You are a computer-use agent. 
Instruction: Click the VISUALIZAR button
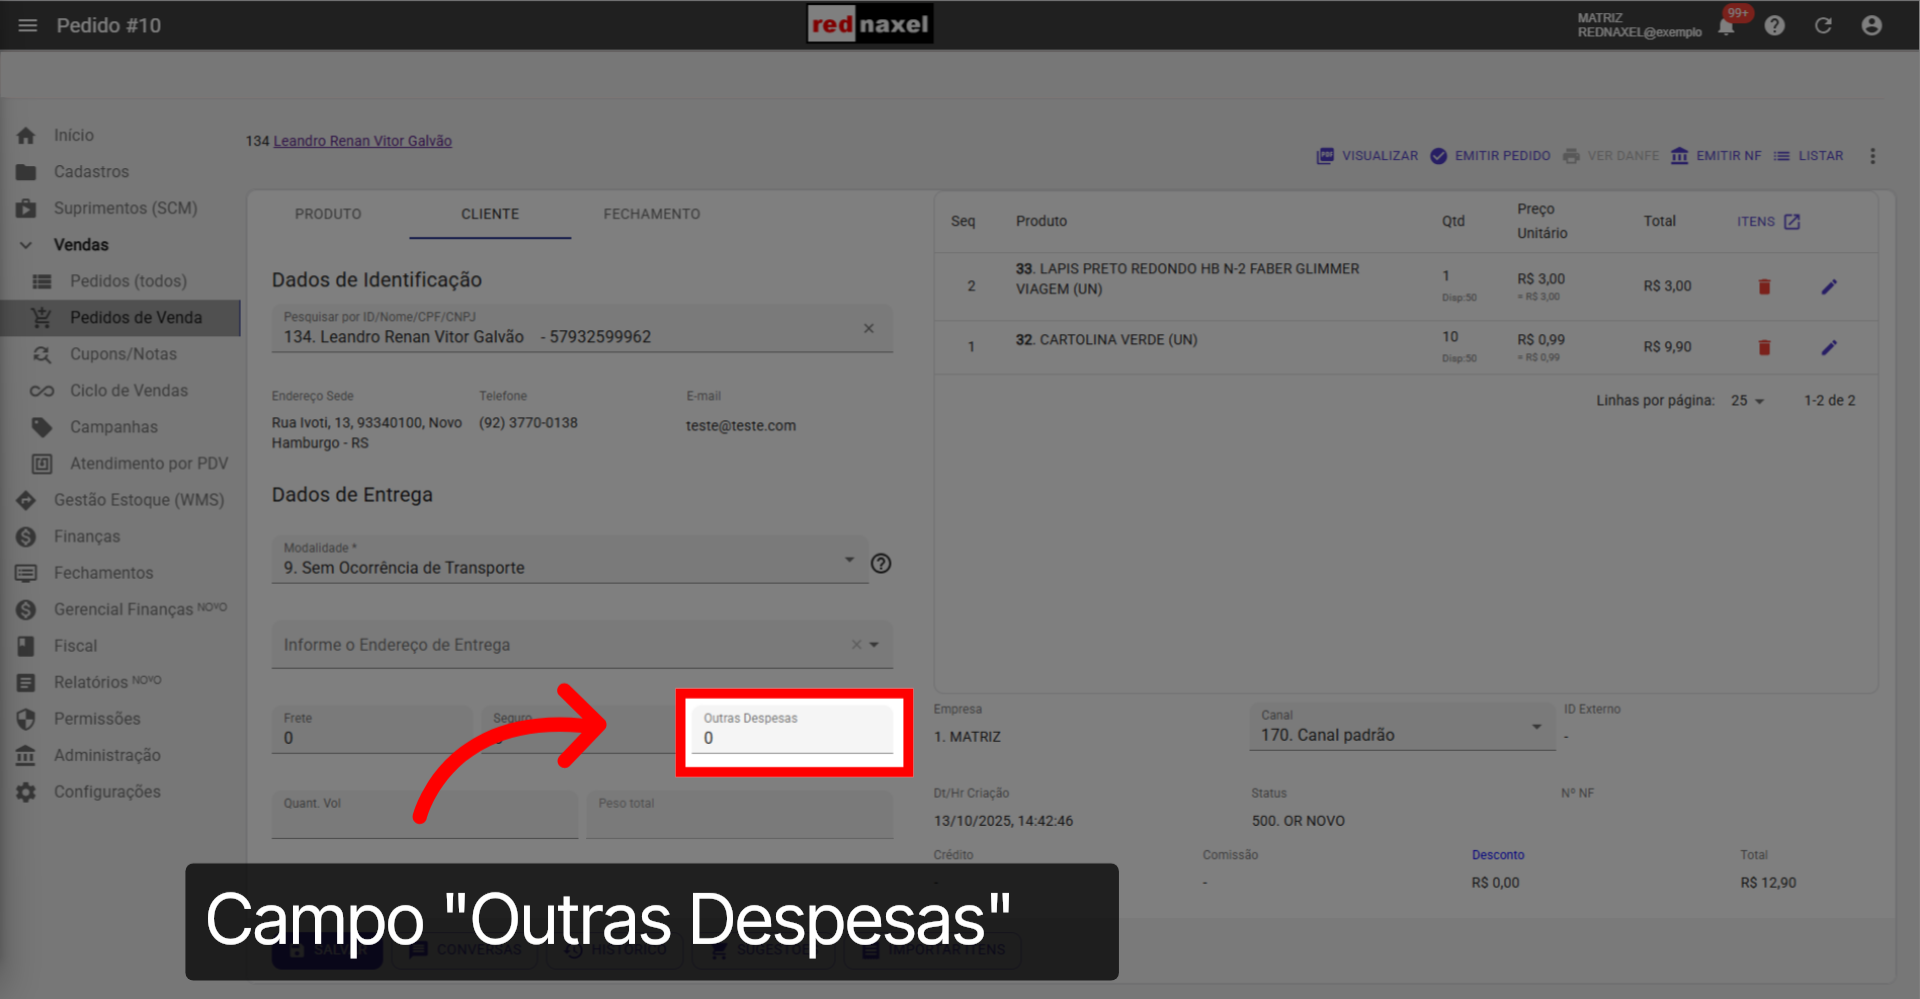coord(1367,156)
